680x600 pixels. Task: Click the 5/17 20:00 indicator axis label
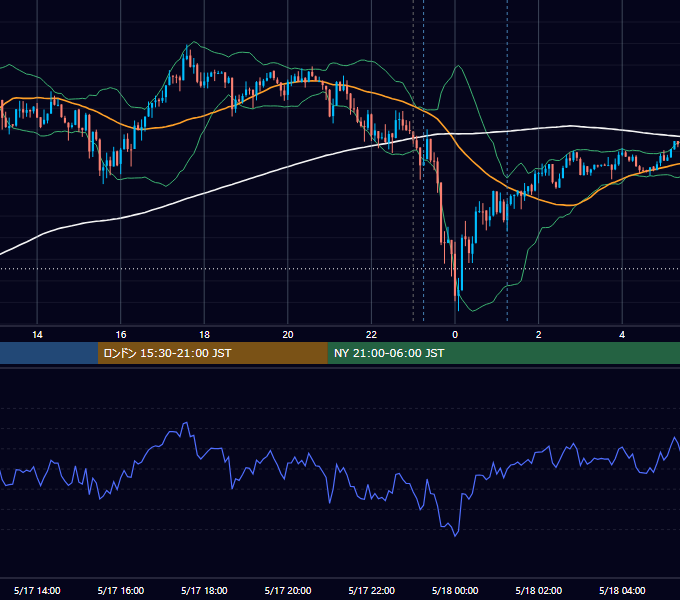pyautogui.click(x=288, y=590)
